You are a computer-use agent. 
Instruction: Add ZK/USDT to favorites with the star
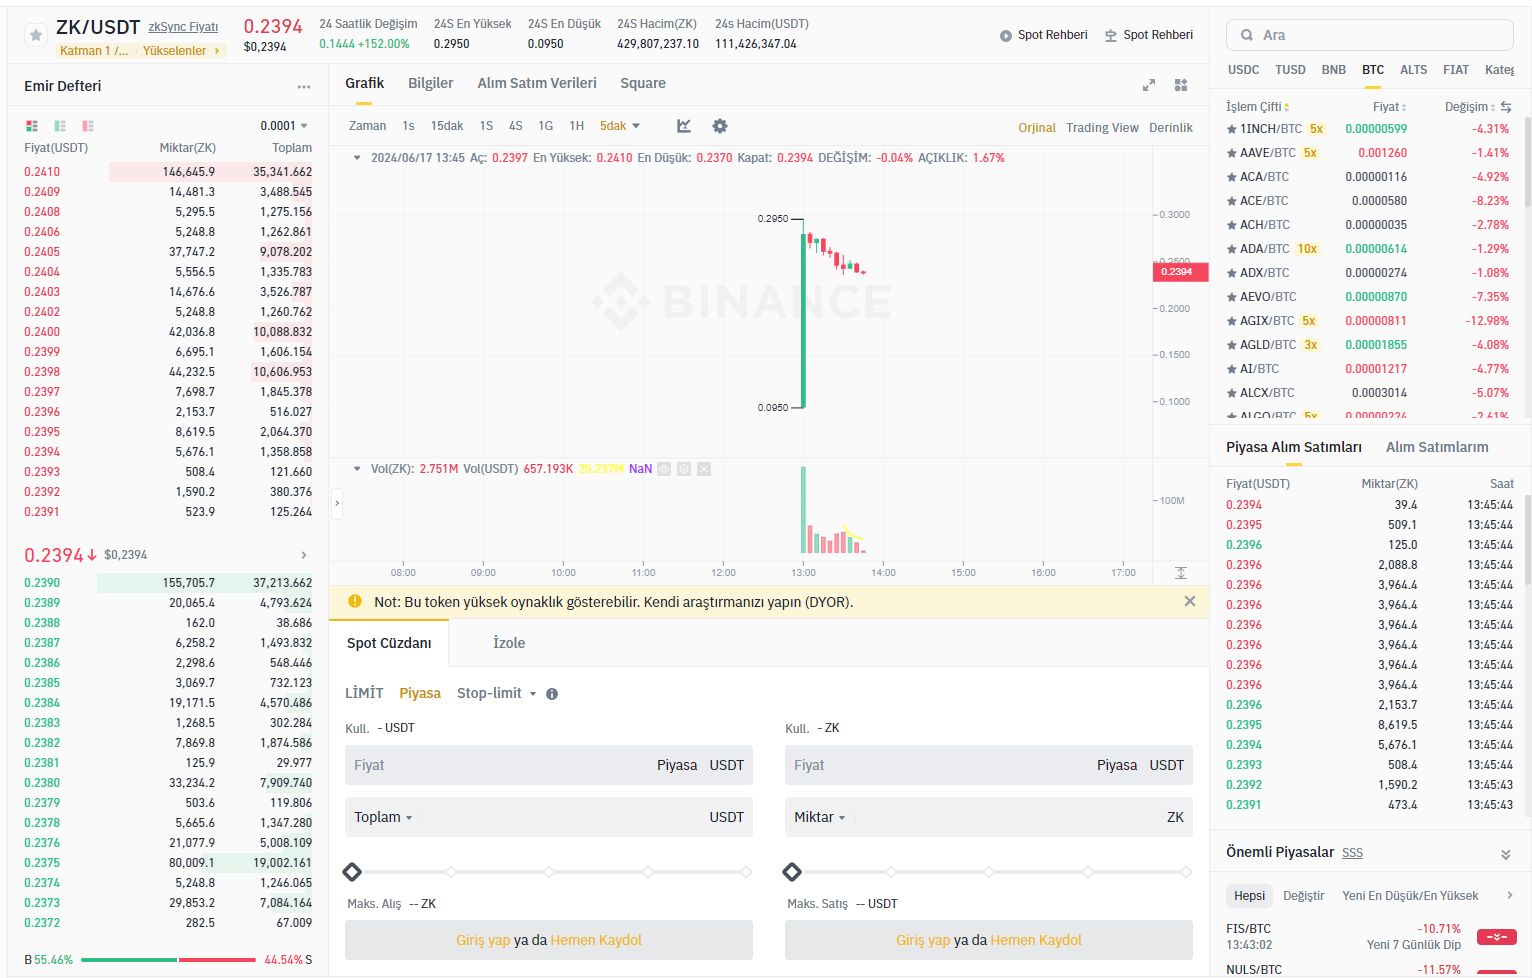[36, 35]
